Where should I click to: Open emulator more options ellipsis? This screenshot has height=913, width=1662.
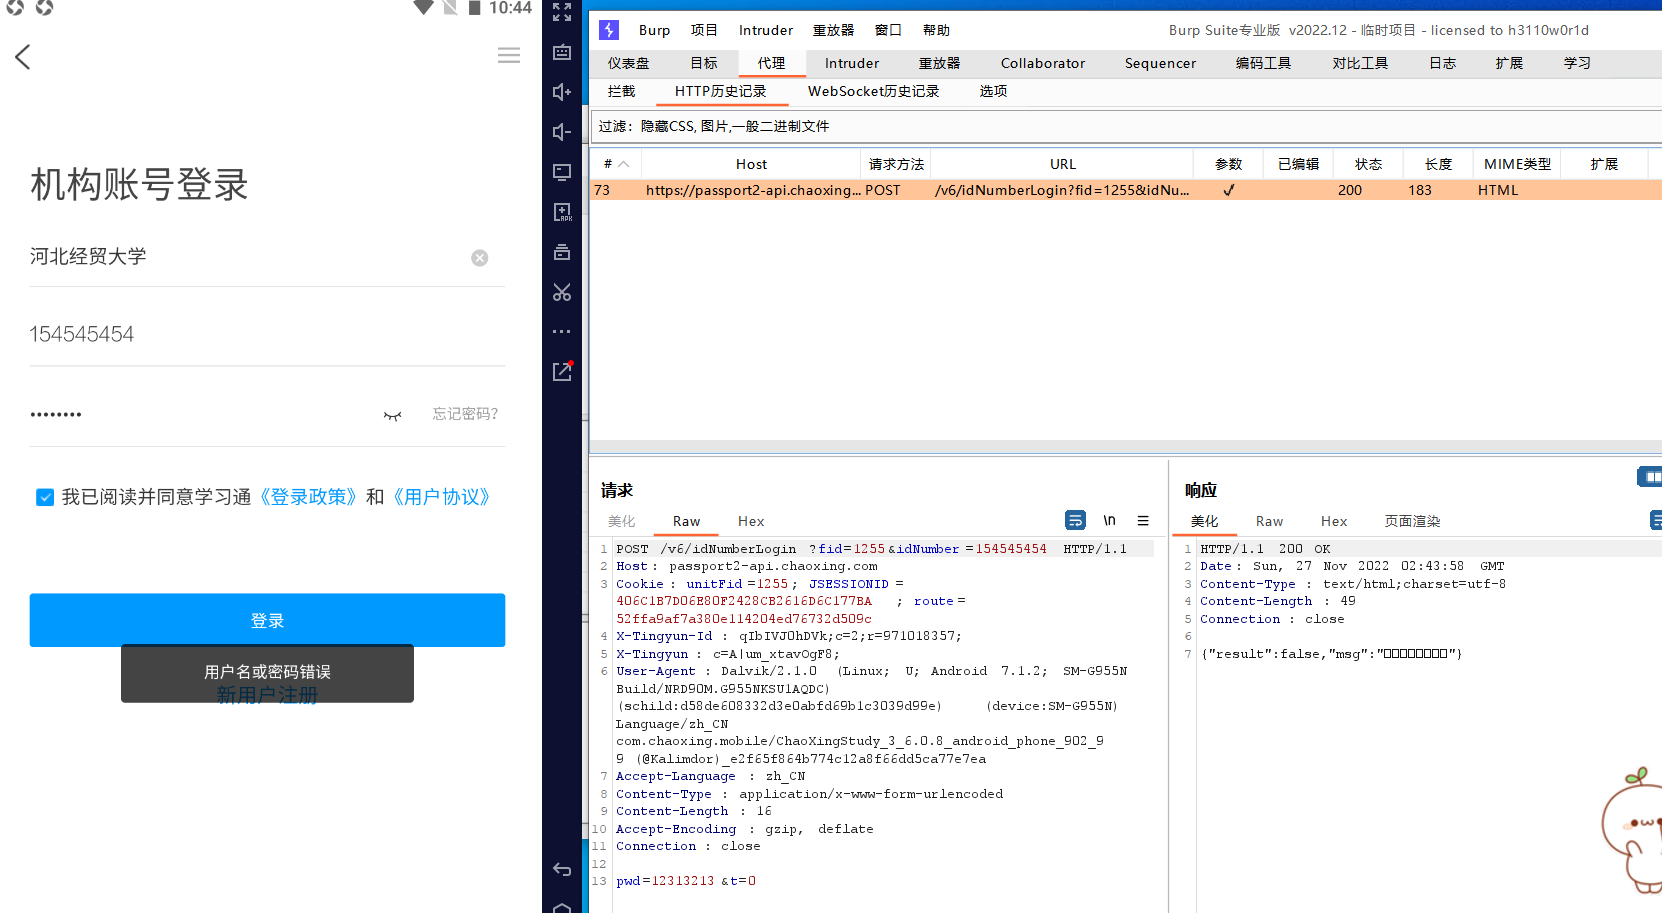click(x=562, y=331)
